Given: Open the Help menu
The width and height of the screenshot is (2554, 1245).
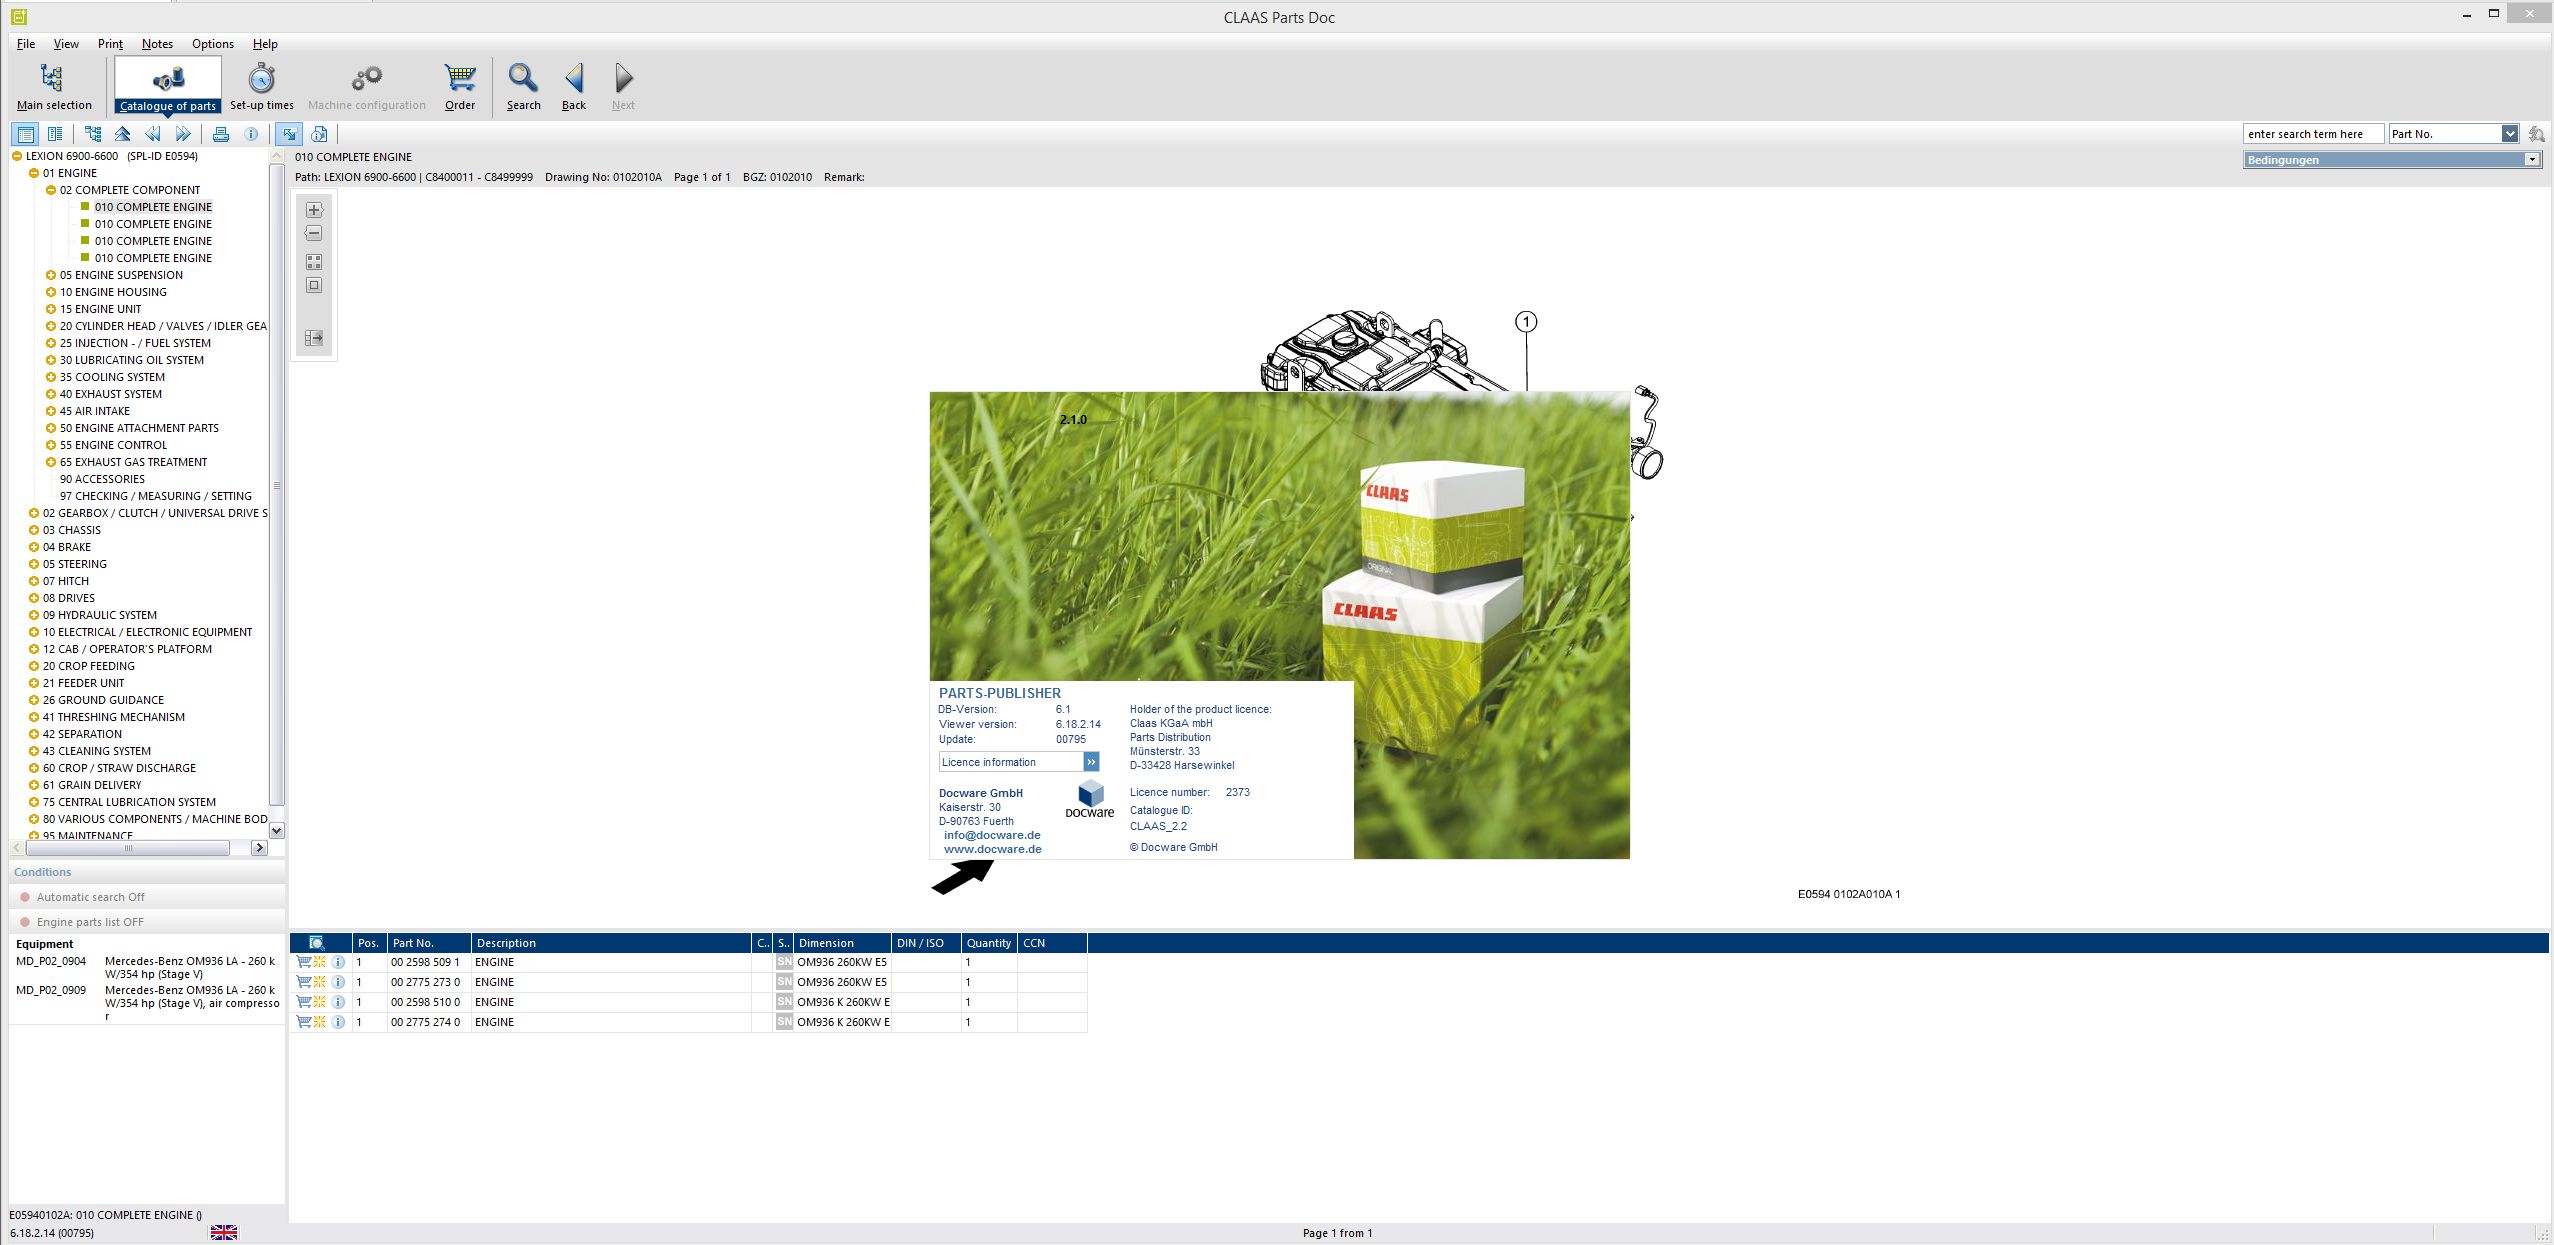Looking at the screenshot, I should pos(265,44).
